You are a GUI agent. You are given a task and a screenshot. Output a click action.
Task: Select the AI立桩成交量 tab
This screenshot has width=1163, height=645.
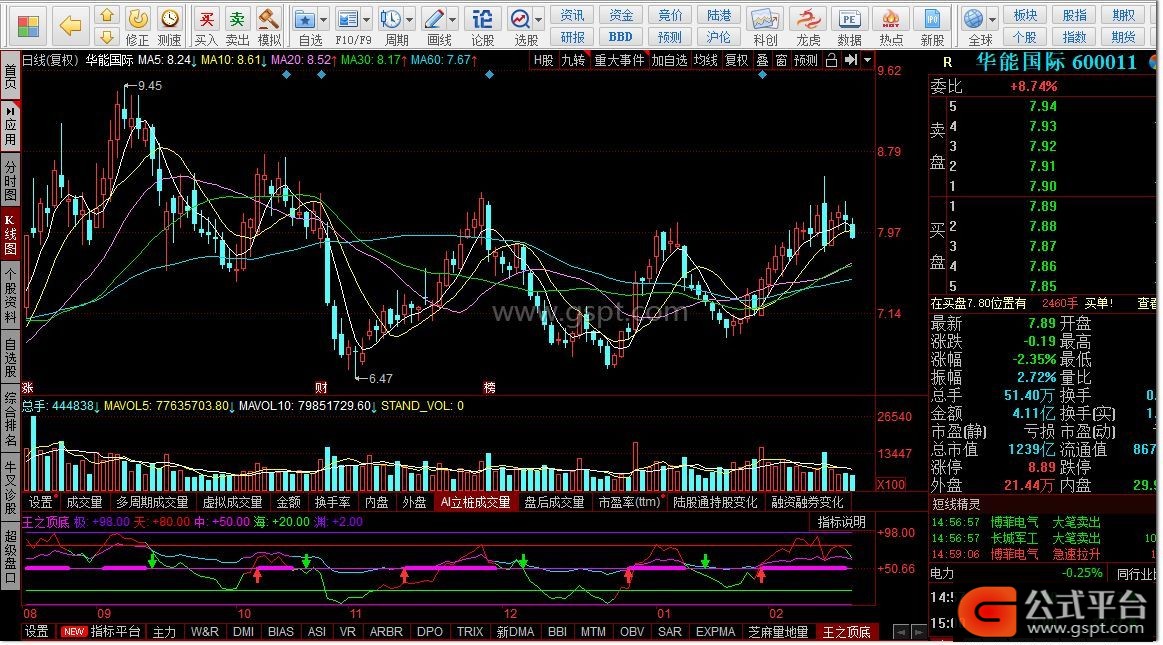click(475, 503)
